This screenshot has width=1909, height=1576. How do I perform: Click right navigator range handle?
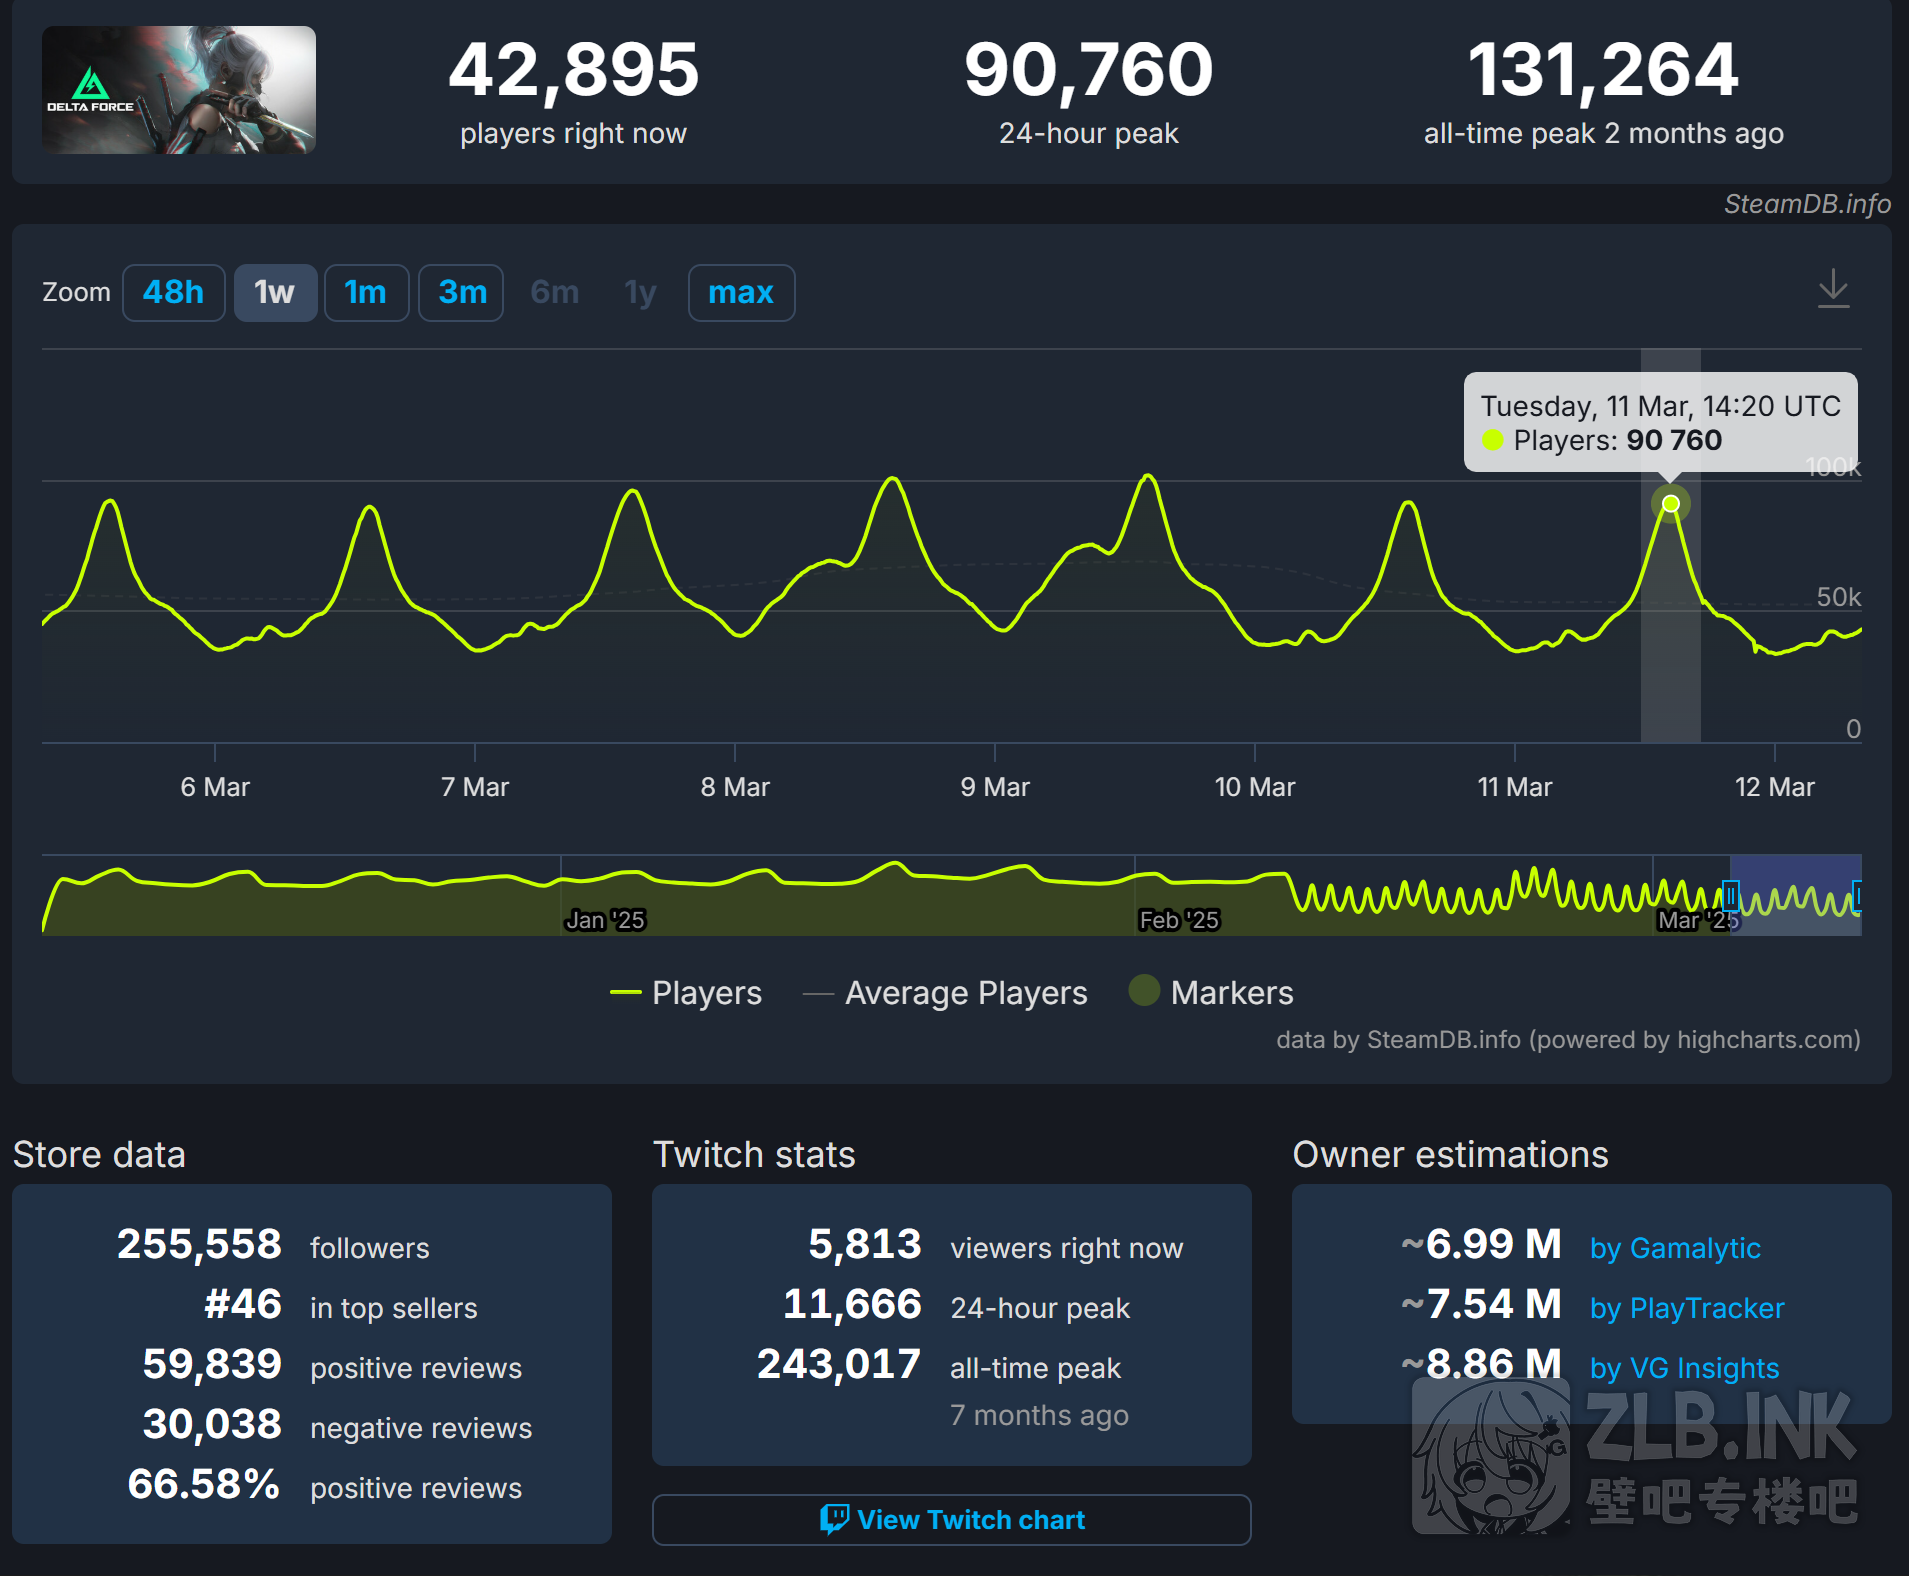pyautogui.click(x=1856, y=894)
